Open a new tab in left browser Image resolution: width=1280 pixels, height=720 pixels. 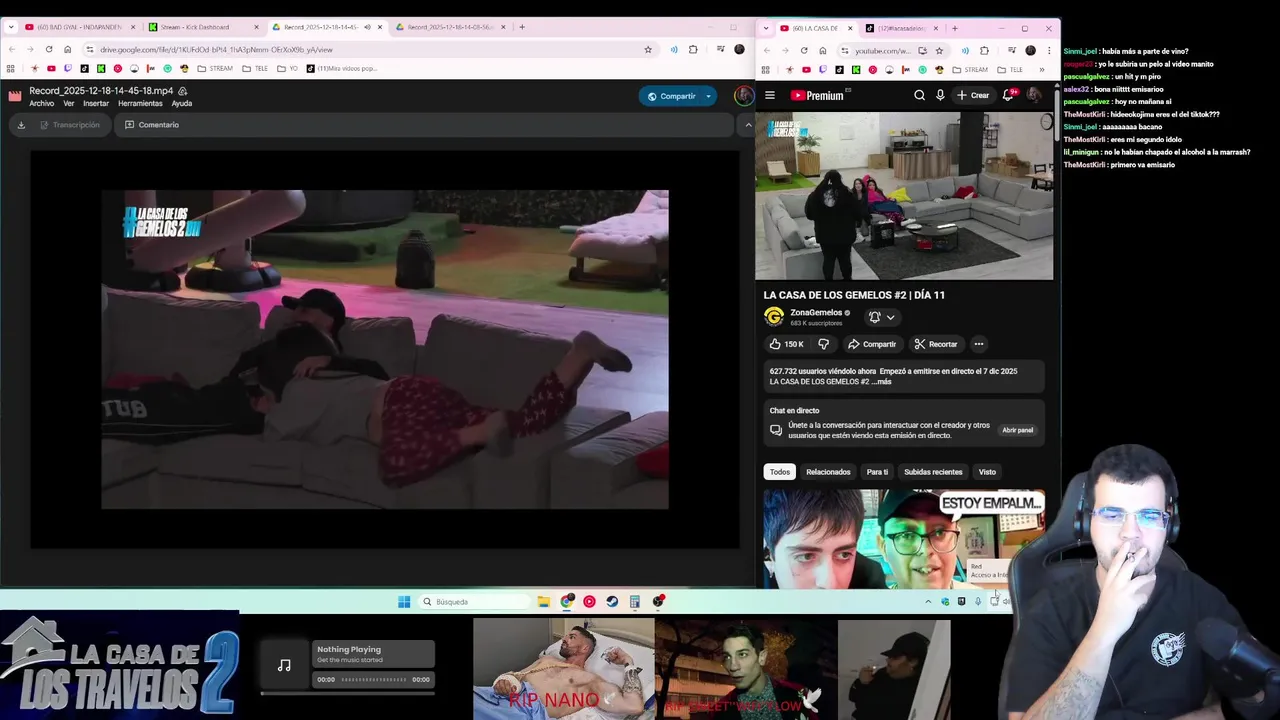coord(522,27)
